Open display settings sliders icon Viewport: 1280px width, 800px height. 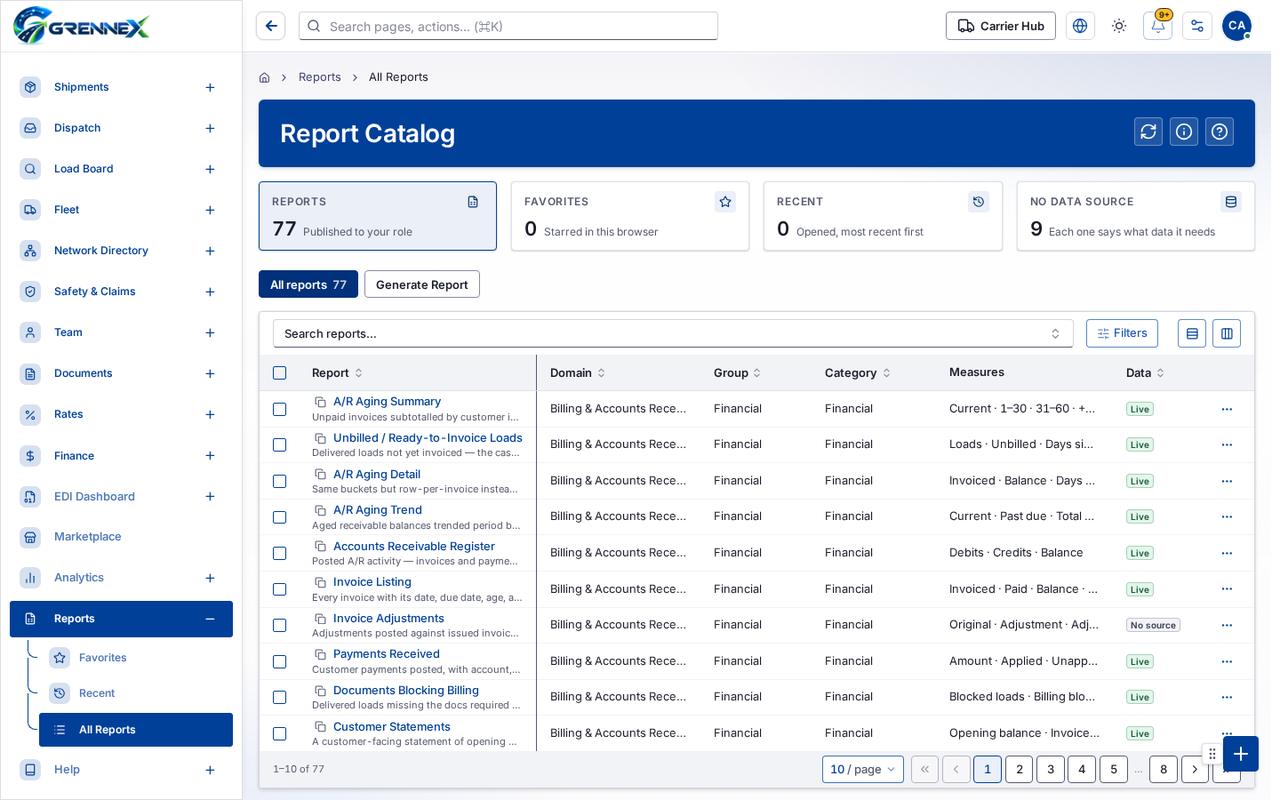tap(1197, 26)
